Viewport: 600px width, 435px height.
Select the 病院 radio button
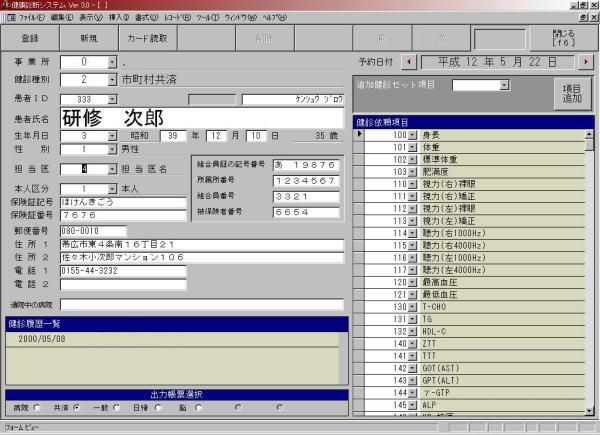click(37, 407)
